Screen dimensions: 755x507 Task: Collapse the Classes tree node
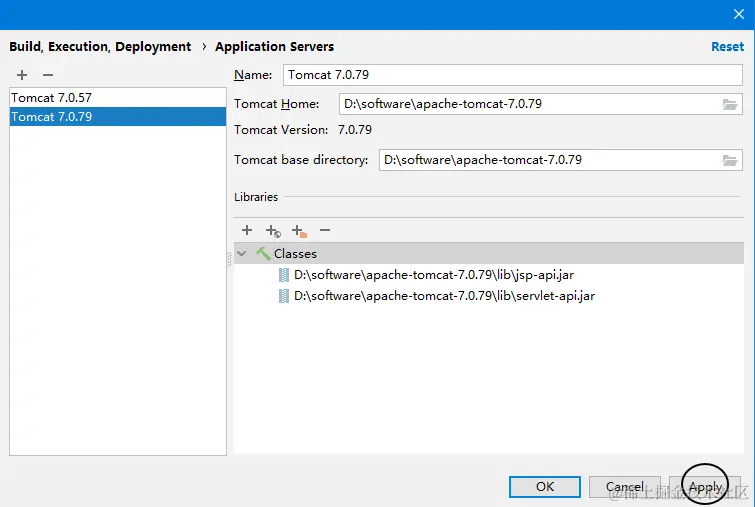tap(242, 253)
